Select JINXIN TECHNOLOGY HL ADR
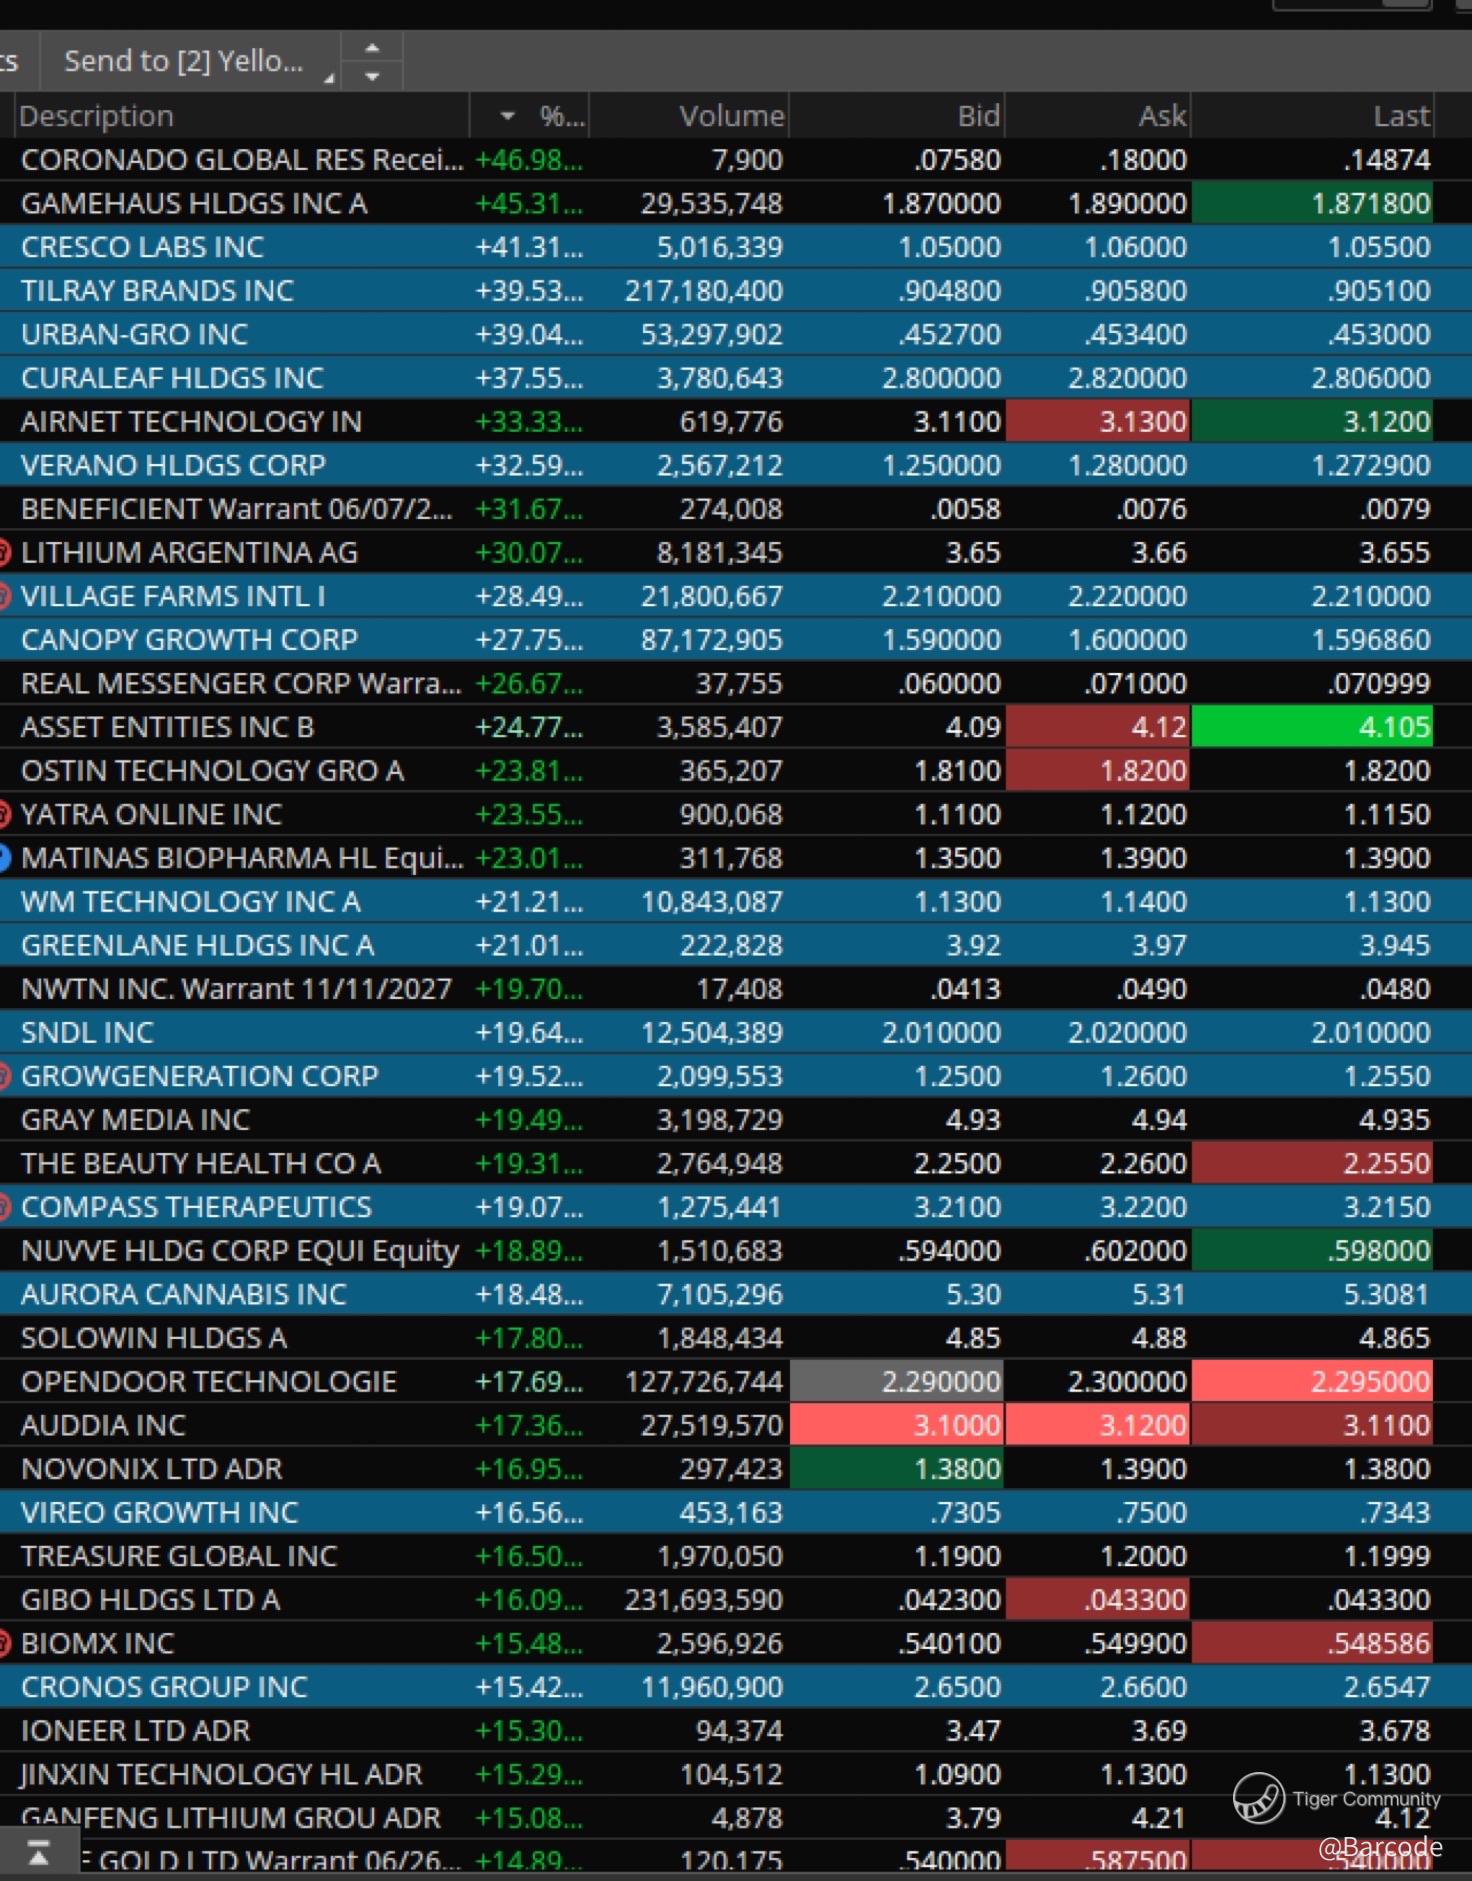The image size is (1472, 1881). (221, 1775)
